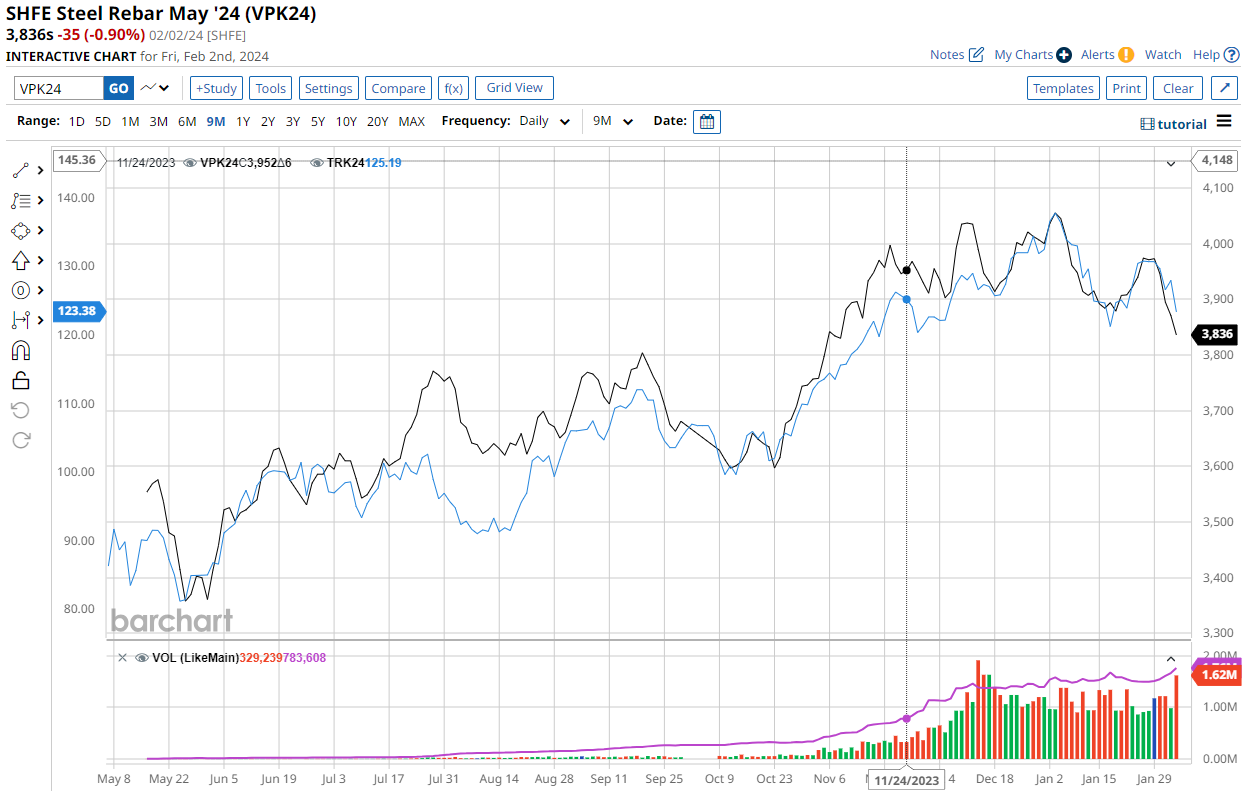Select the 1Y range option
The image size is (1259, 807).
pyautogui.click(x=243, y=122)
